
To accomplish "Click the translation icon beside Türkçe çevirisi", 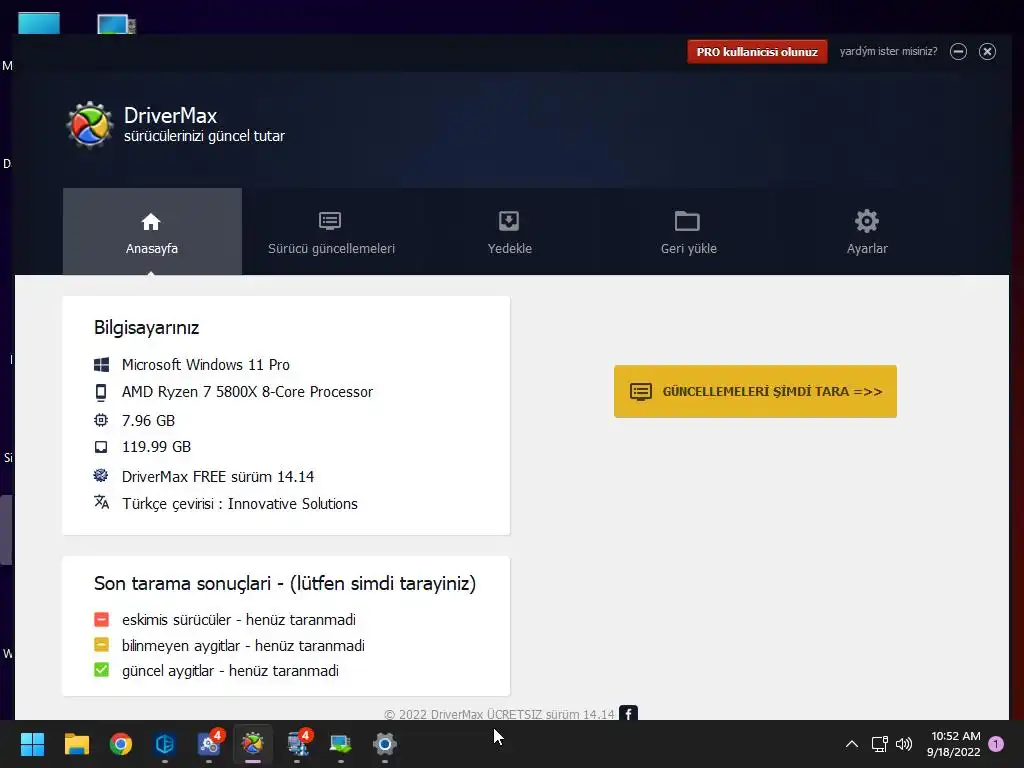I will 101,502.
